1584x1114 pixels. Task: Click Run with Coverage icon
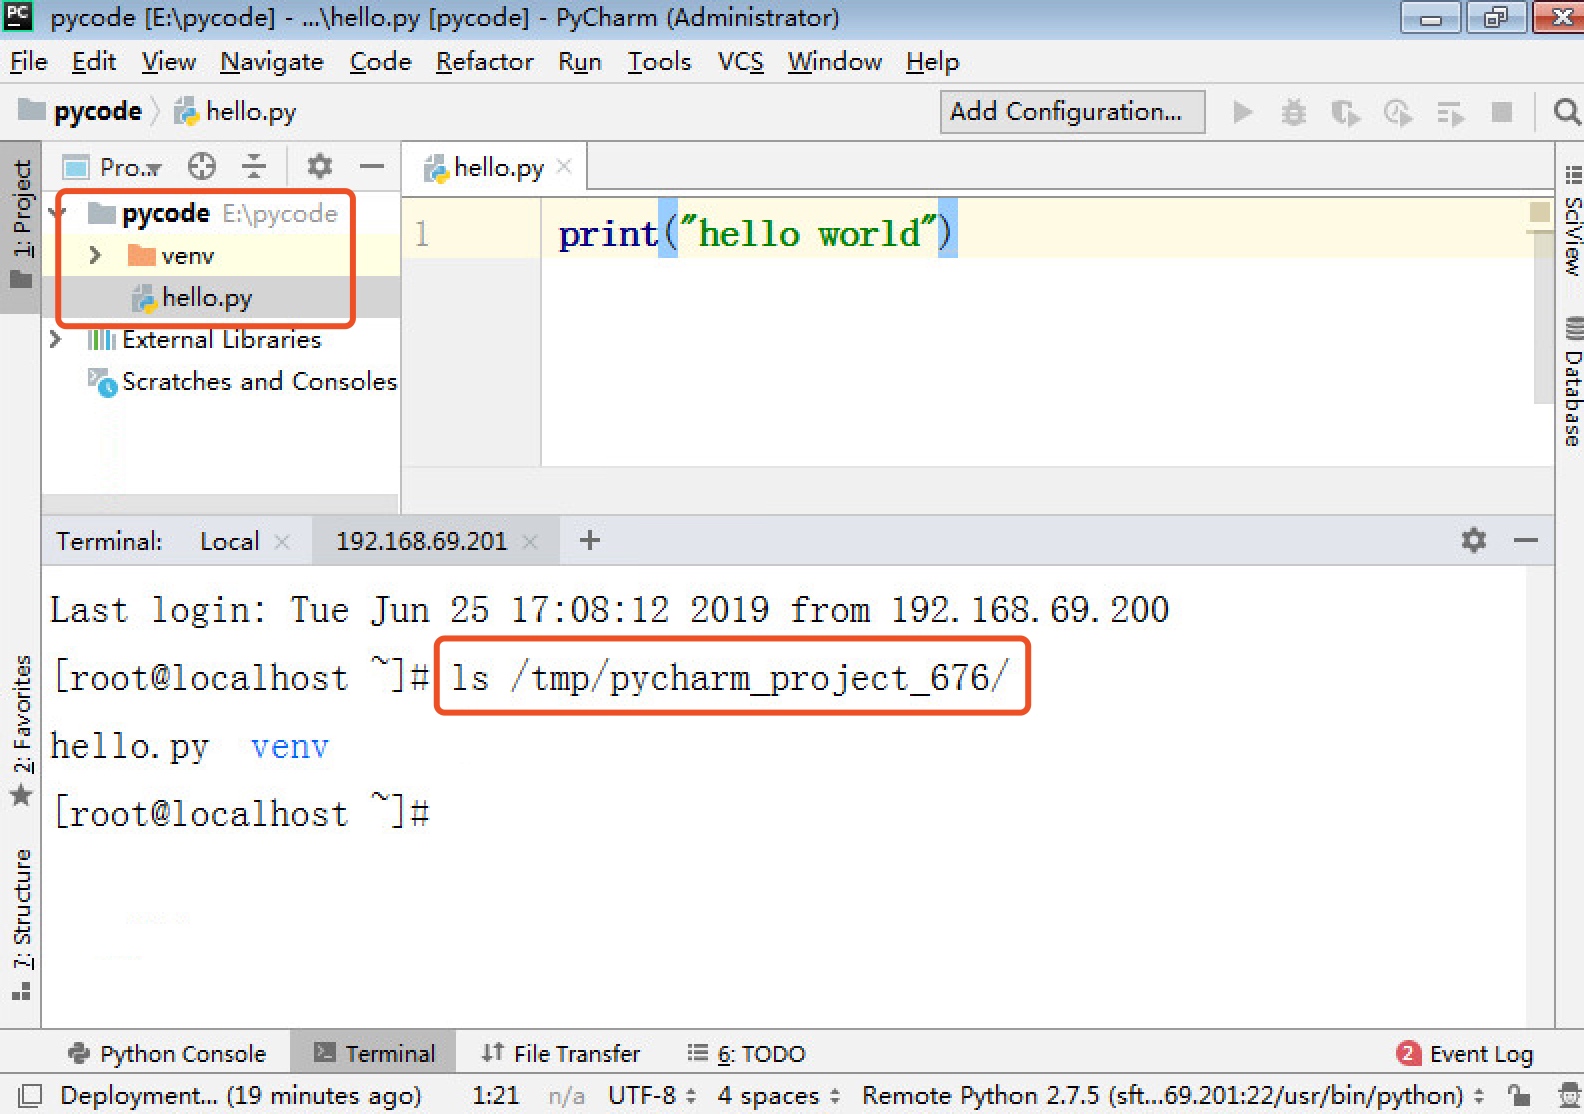1346,112
